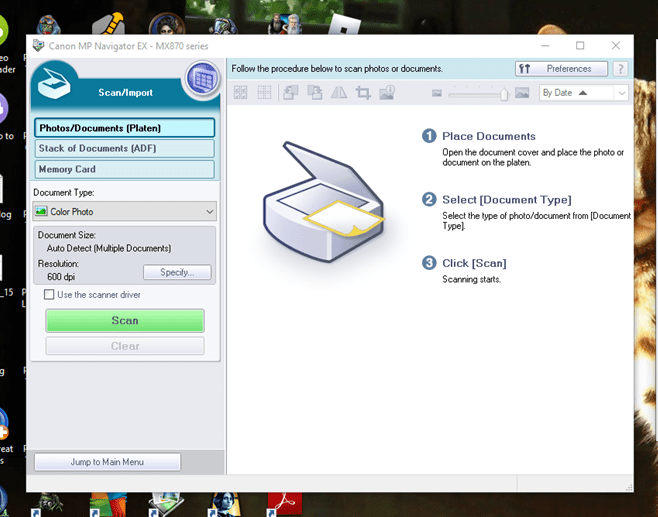The image size is (658, 517).
Task: Click the select all thumbnails icon
Action: coord(240,93)
